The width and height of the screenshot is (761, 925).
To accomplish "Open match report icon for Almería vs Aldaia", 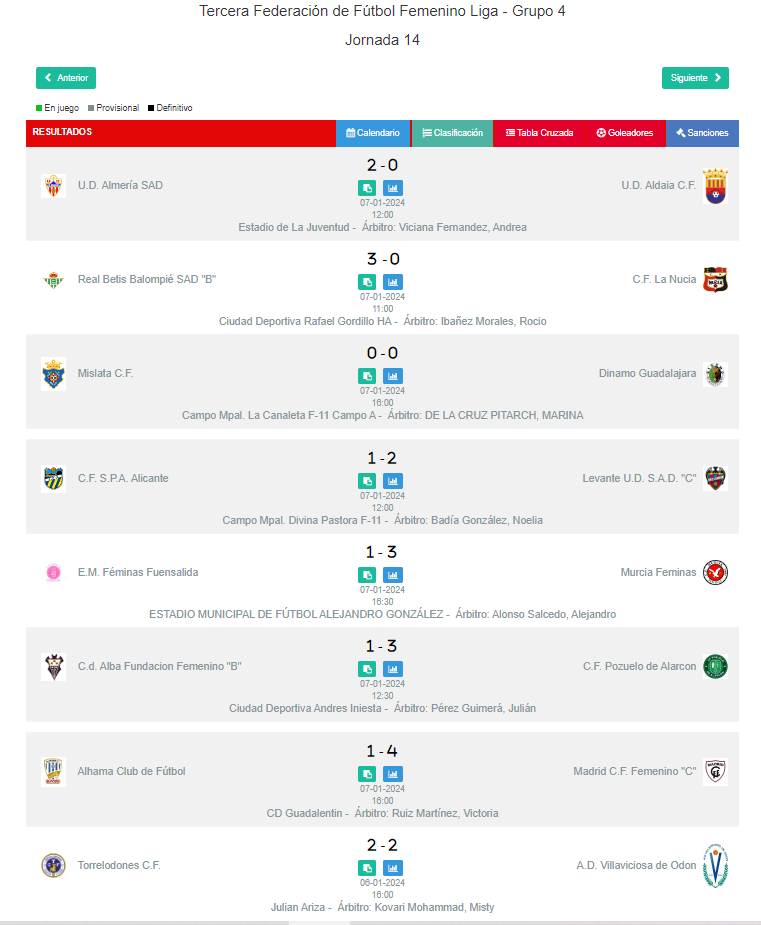I will tap(367, 188).
